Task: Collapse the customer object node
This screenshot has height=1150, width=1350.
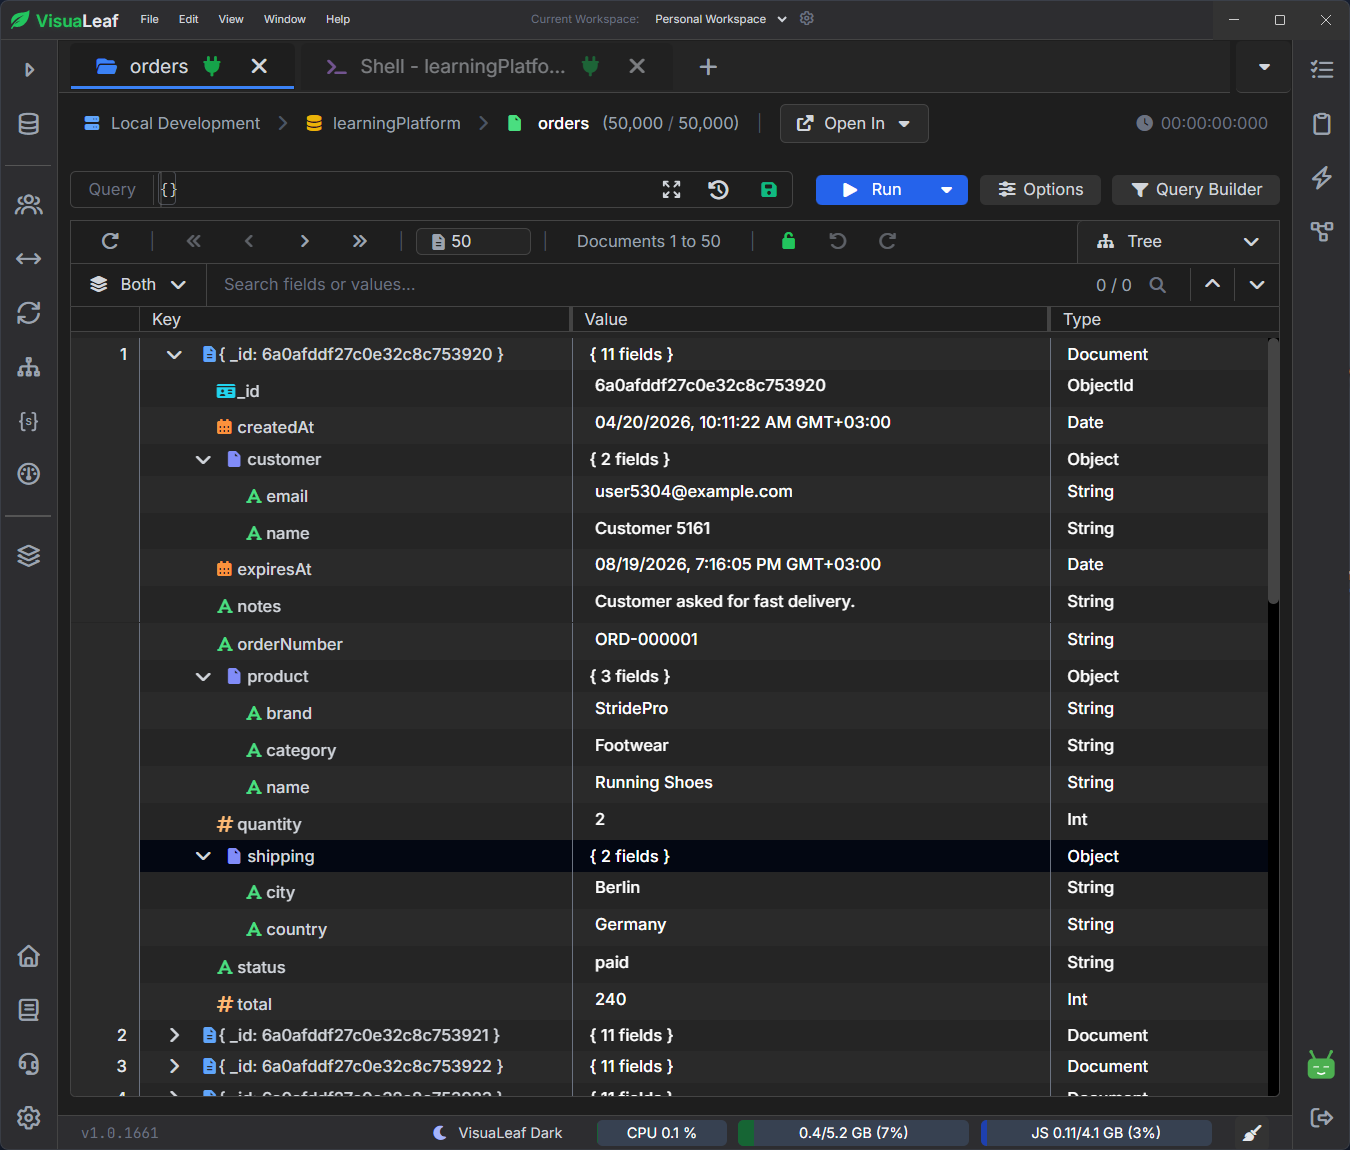Action: click(203, 460)
